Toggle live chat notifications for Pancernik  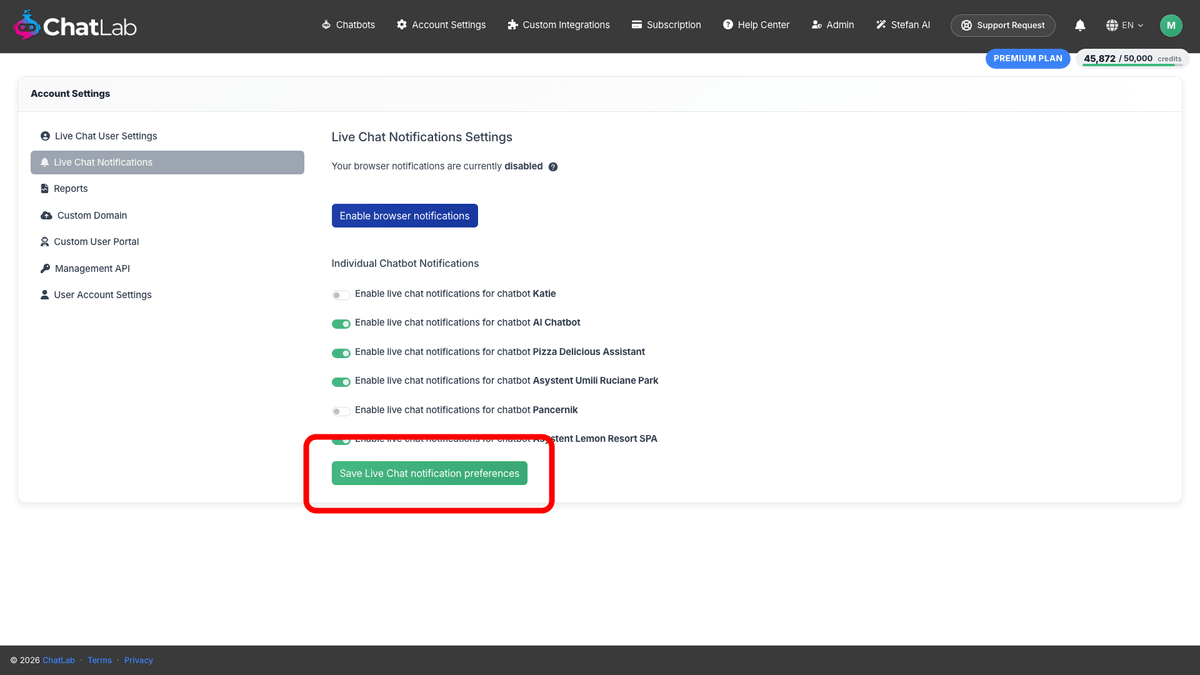[x=342, y=411]
